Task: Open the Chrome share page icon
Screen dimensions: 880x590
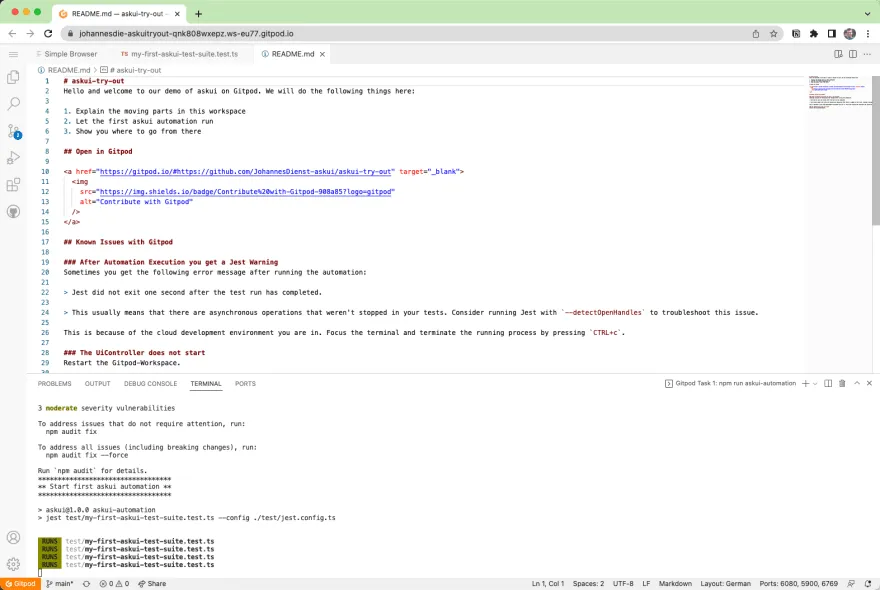Action: click(756, 34)
